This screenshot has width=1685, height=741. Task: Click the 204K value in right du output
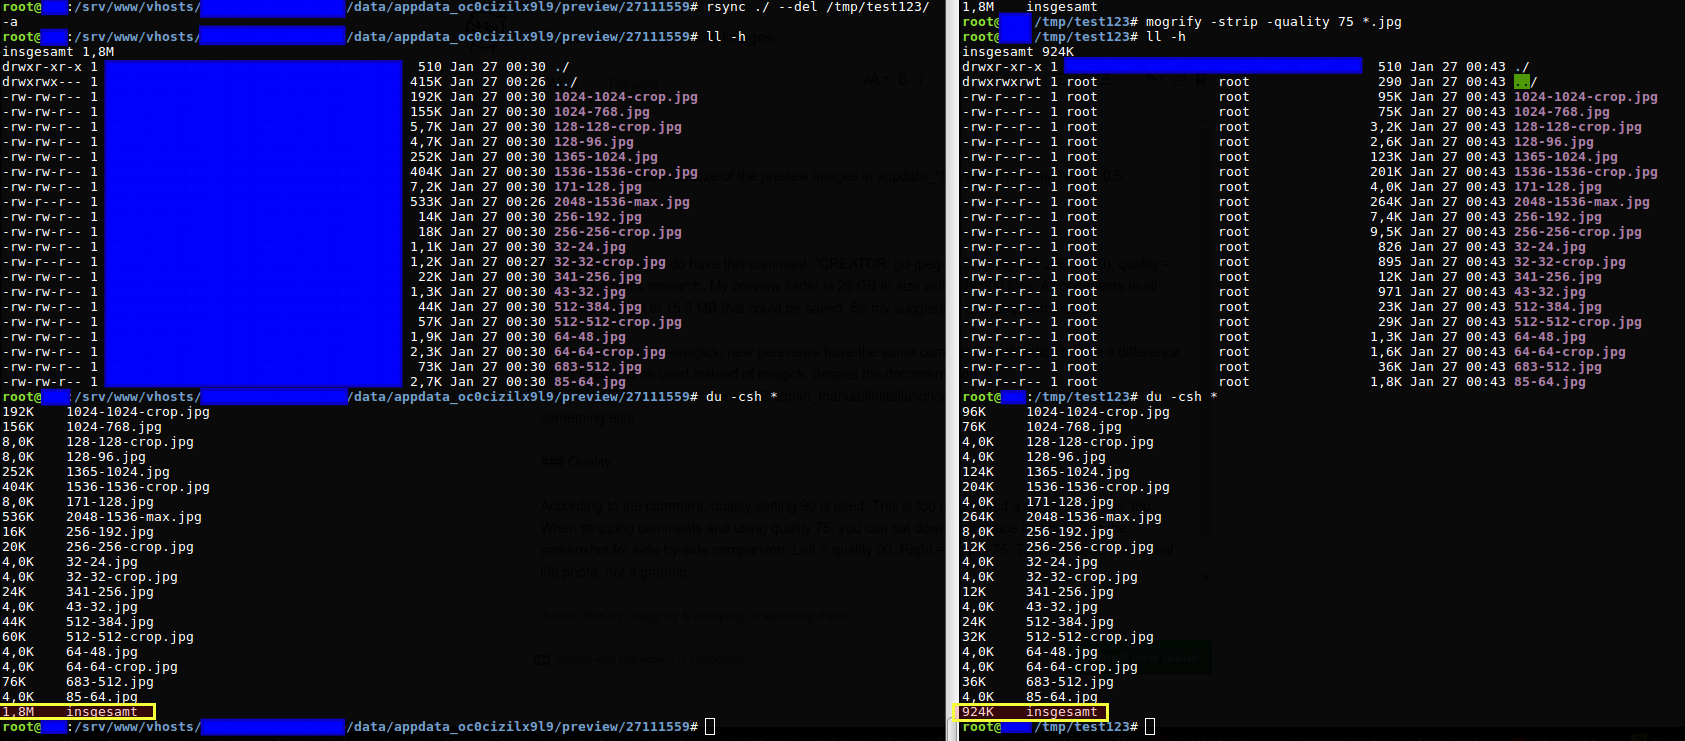tap(978, 487)
